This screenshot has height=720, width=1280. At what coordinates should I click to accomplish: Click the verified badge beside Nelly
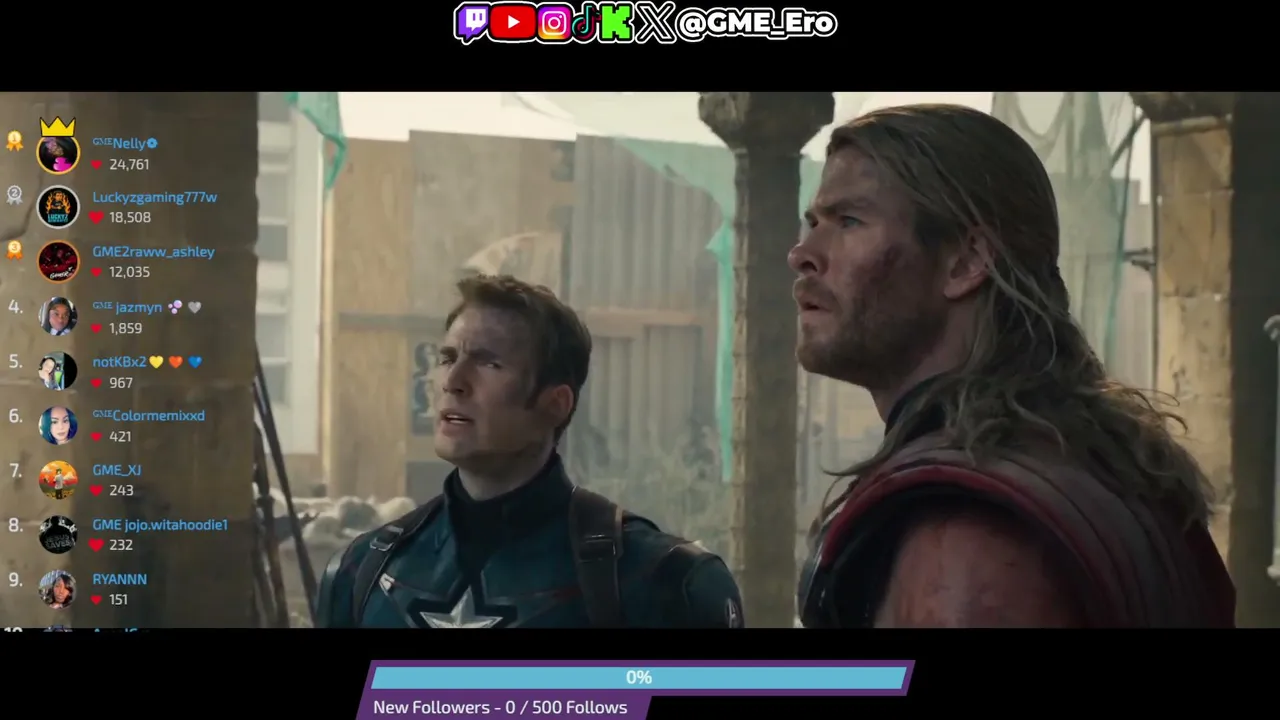tap(152, 144)
